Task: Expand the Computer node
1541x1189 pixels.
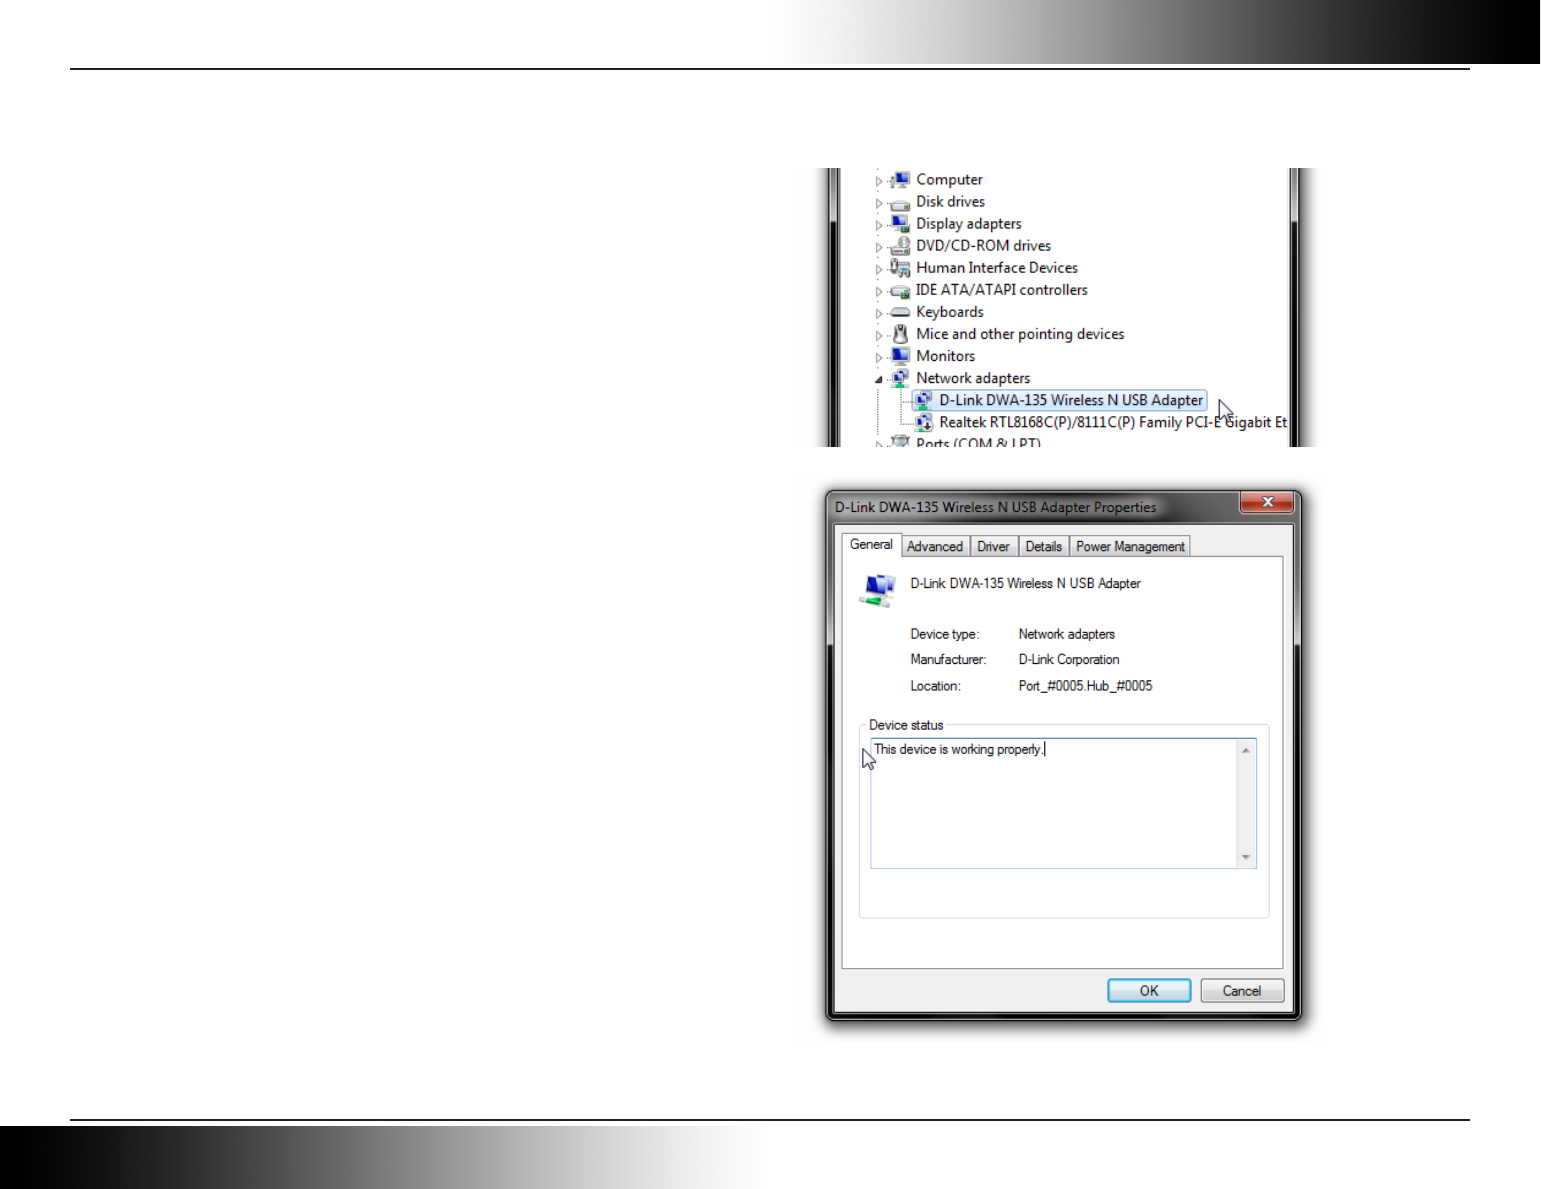Action: pos(879,181)
